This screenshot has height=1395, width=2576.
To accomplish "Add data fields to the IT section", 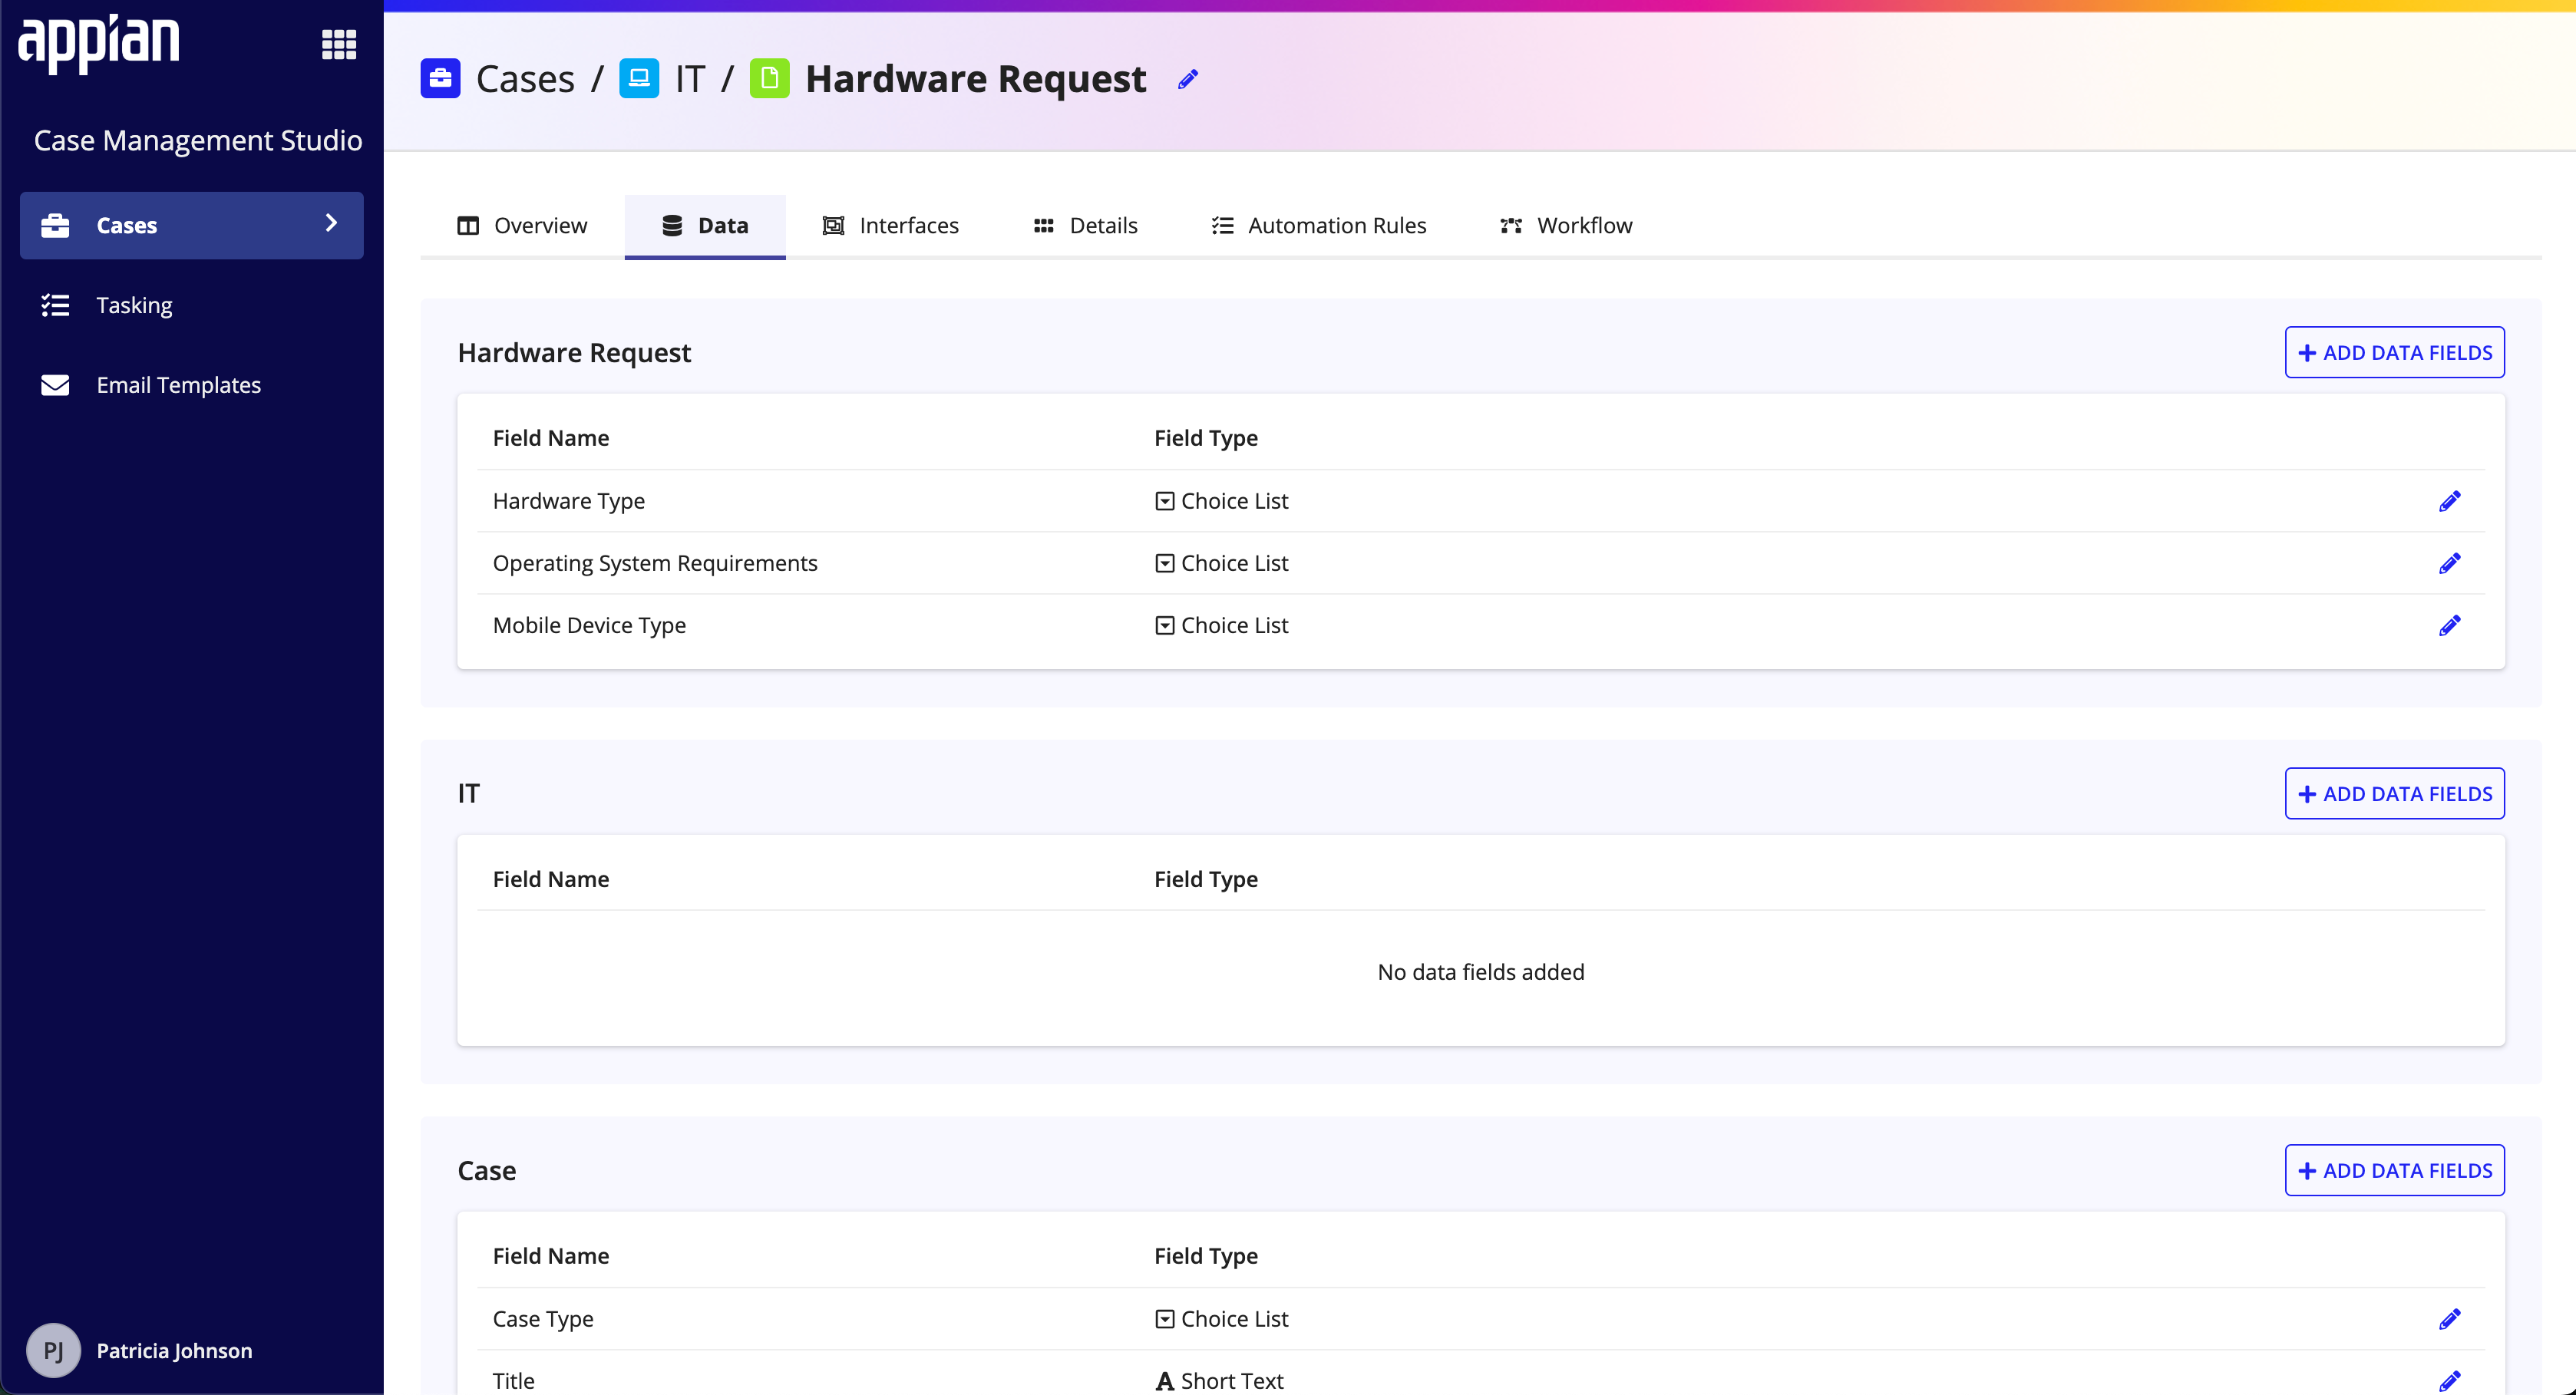I will click(x=2394, y=793).
